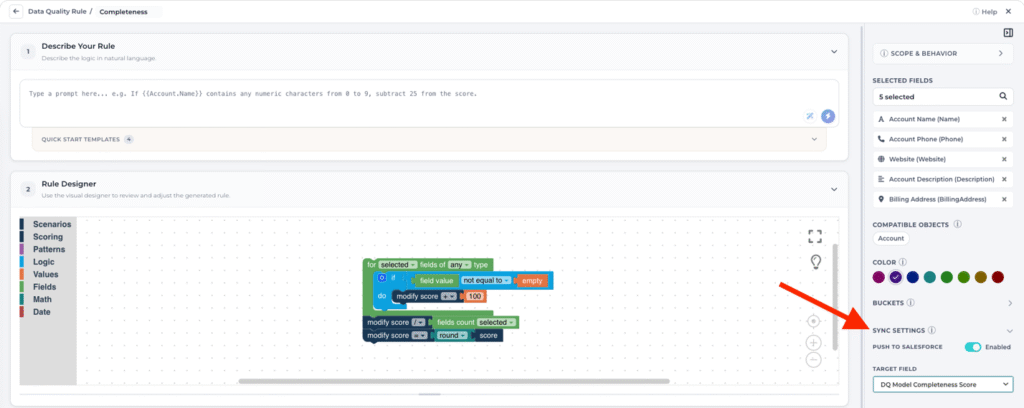Show info for Compatible Objects
The height and width of the screenshot is (408, 1024).
point(957,224)
